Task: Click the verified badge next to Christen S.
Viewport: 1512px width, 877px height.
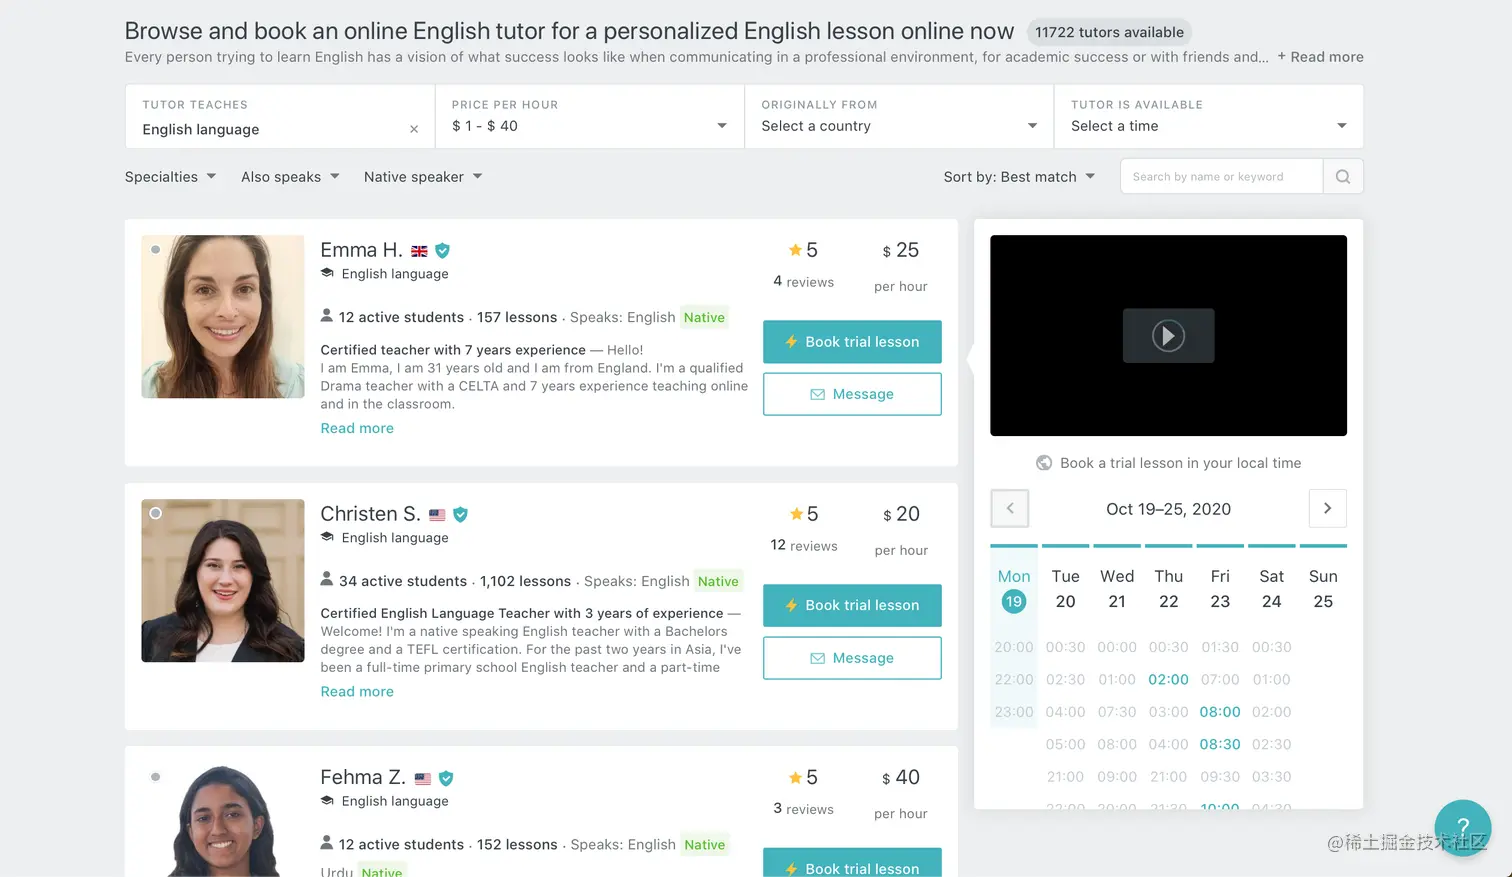Action: [460, 515]
